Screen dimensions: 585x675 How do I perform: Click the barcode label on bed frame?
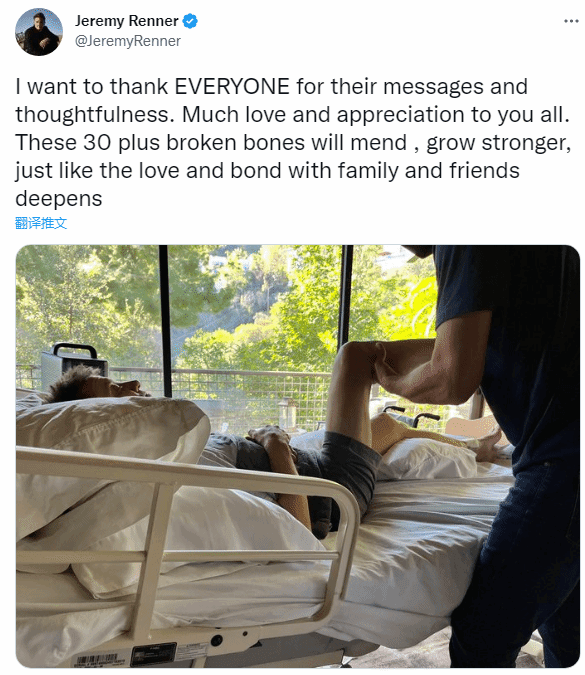[97, 660]
